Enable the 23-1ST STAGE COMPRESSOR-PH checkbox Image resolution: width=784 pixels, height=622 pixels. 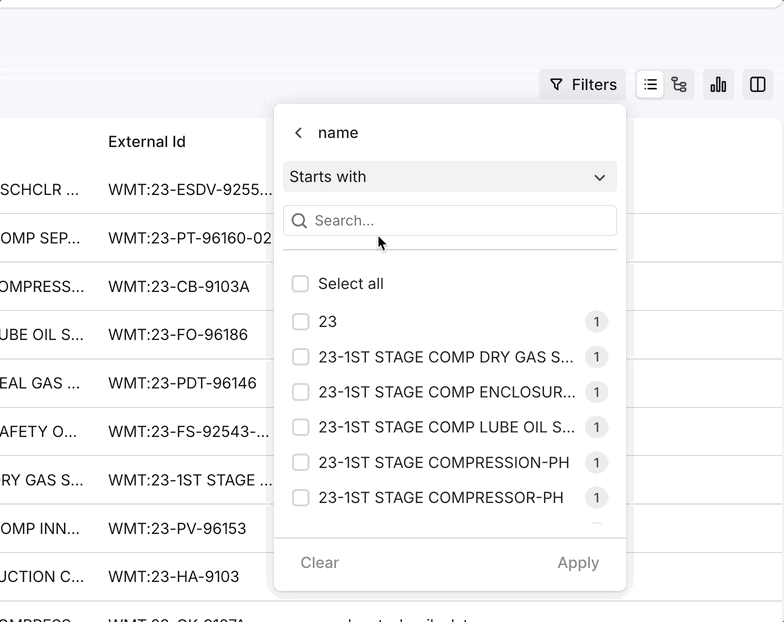(x=300, y=498)
